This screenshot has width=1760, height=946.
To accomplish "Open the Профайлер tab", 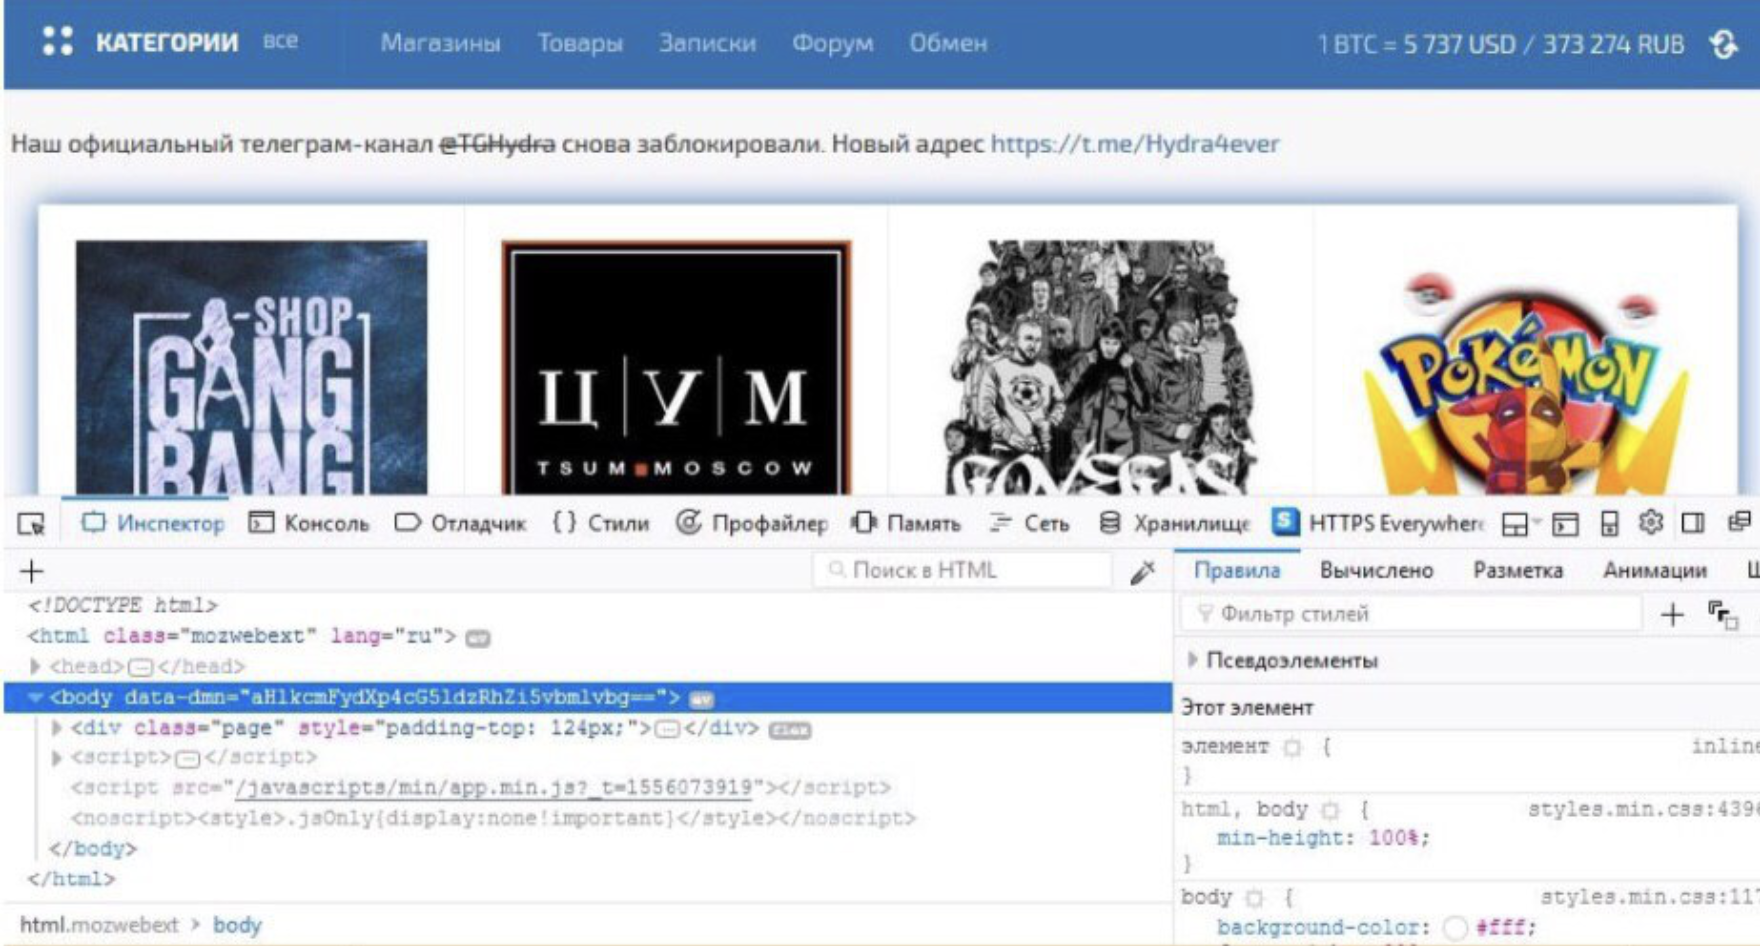I will [751, 523].
